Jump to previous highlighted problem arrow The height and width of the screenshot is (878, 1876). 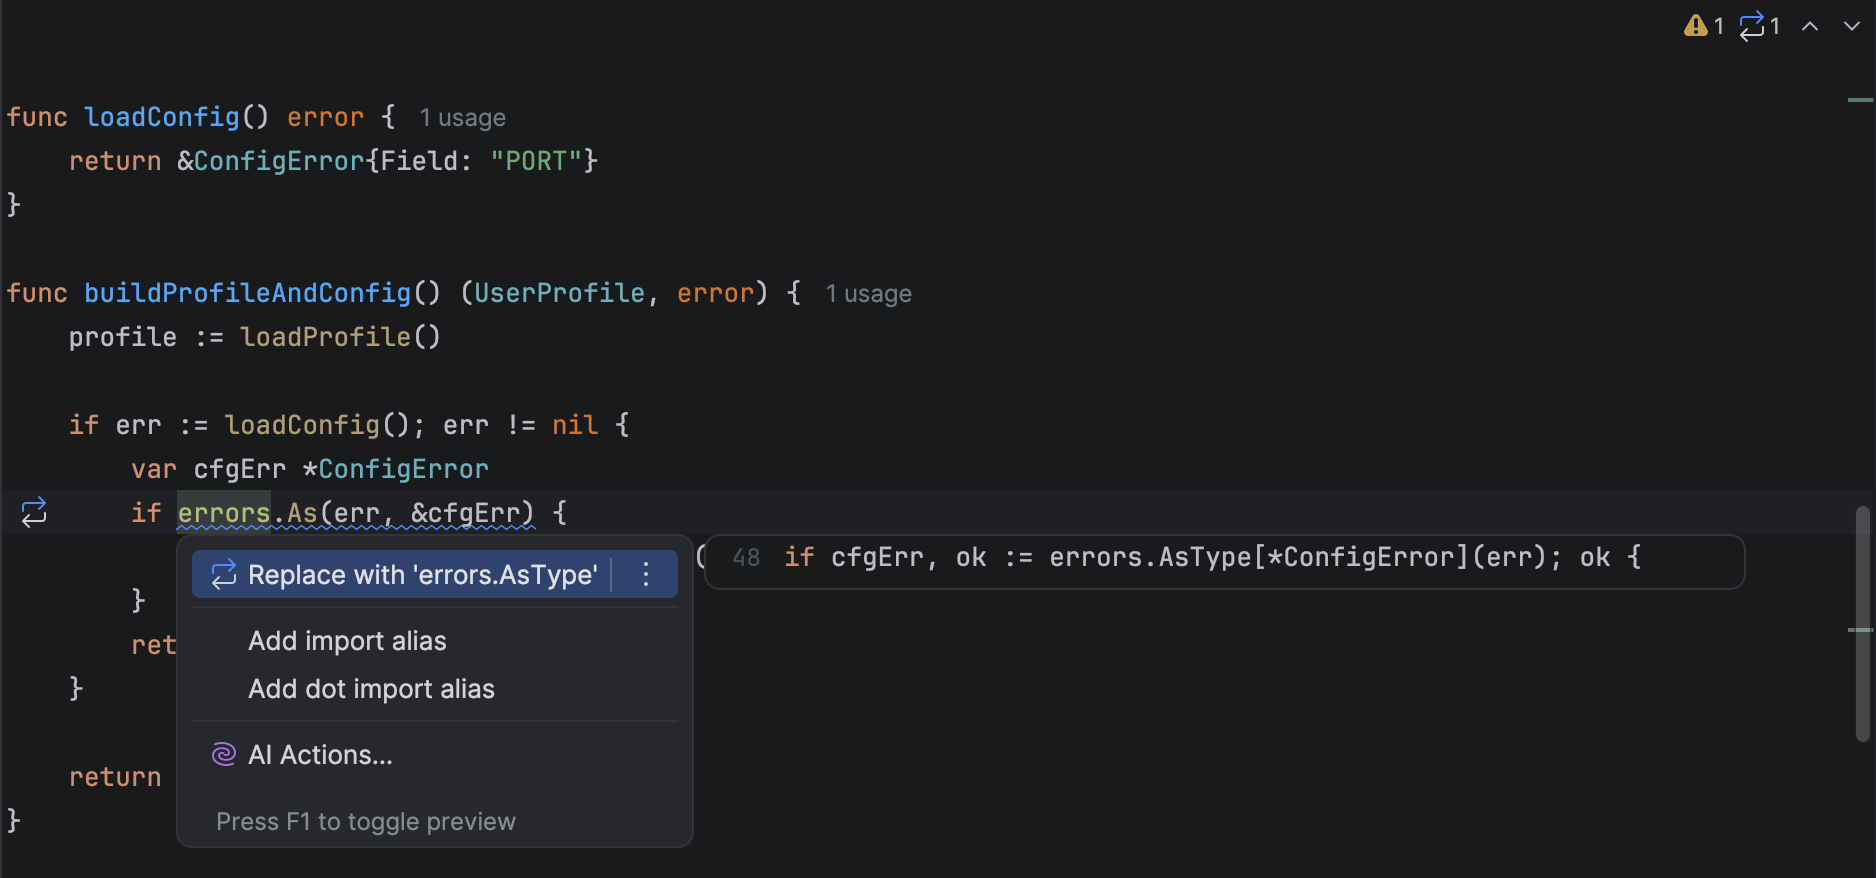coord(1810,27)
